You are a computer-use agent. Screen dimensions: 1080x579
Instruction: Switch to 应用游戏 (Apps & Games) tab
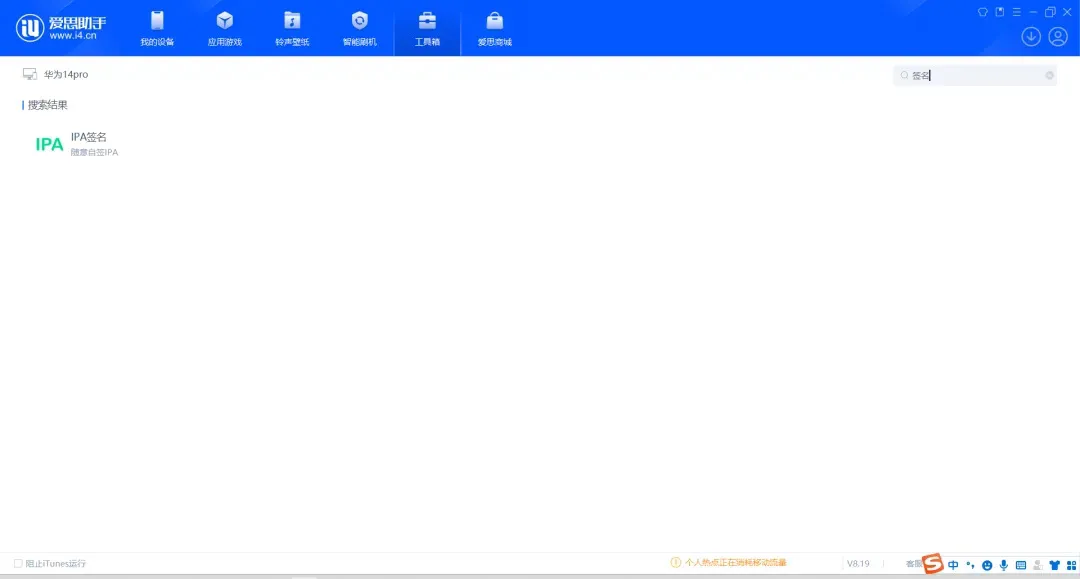click(x=224, y=29)
